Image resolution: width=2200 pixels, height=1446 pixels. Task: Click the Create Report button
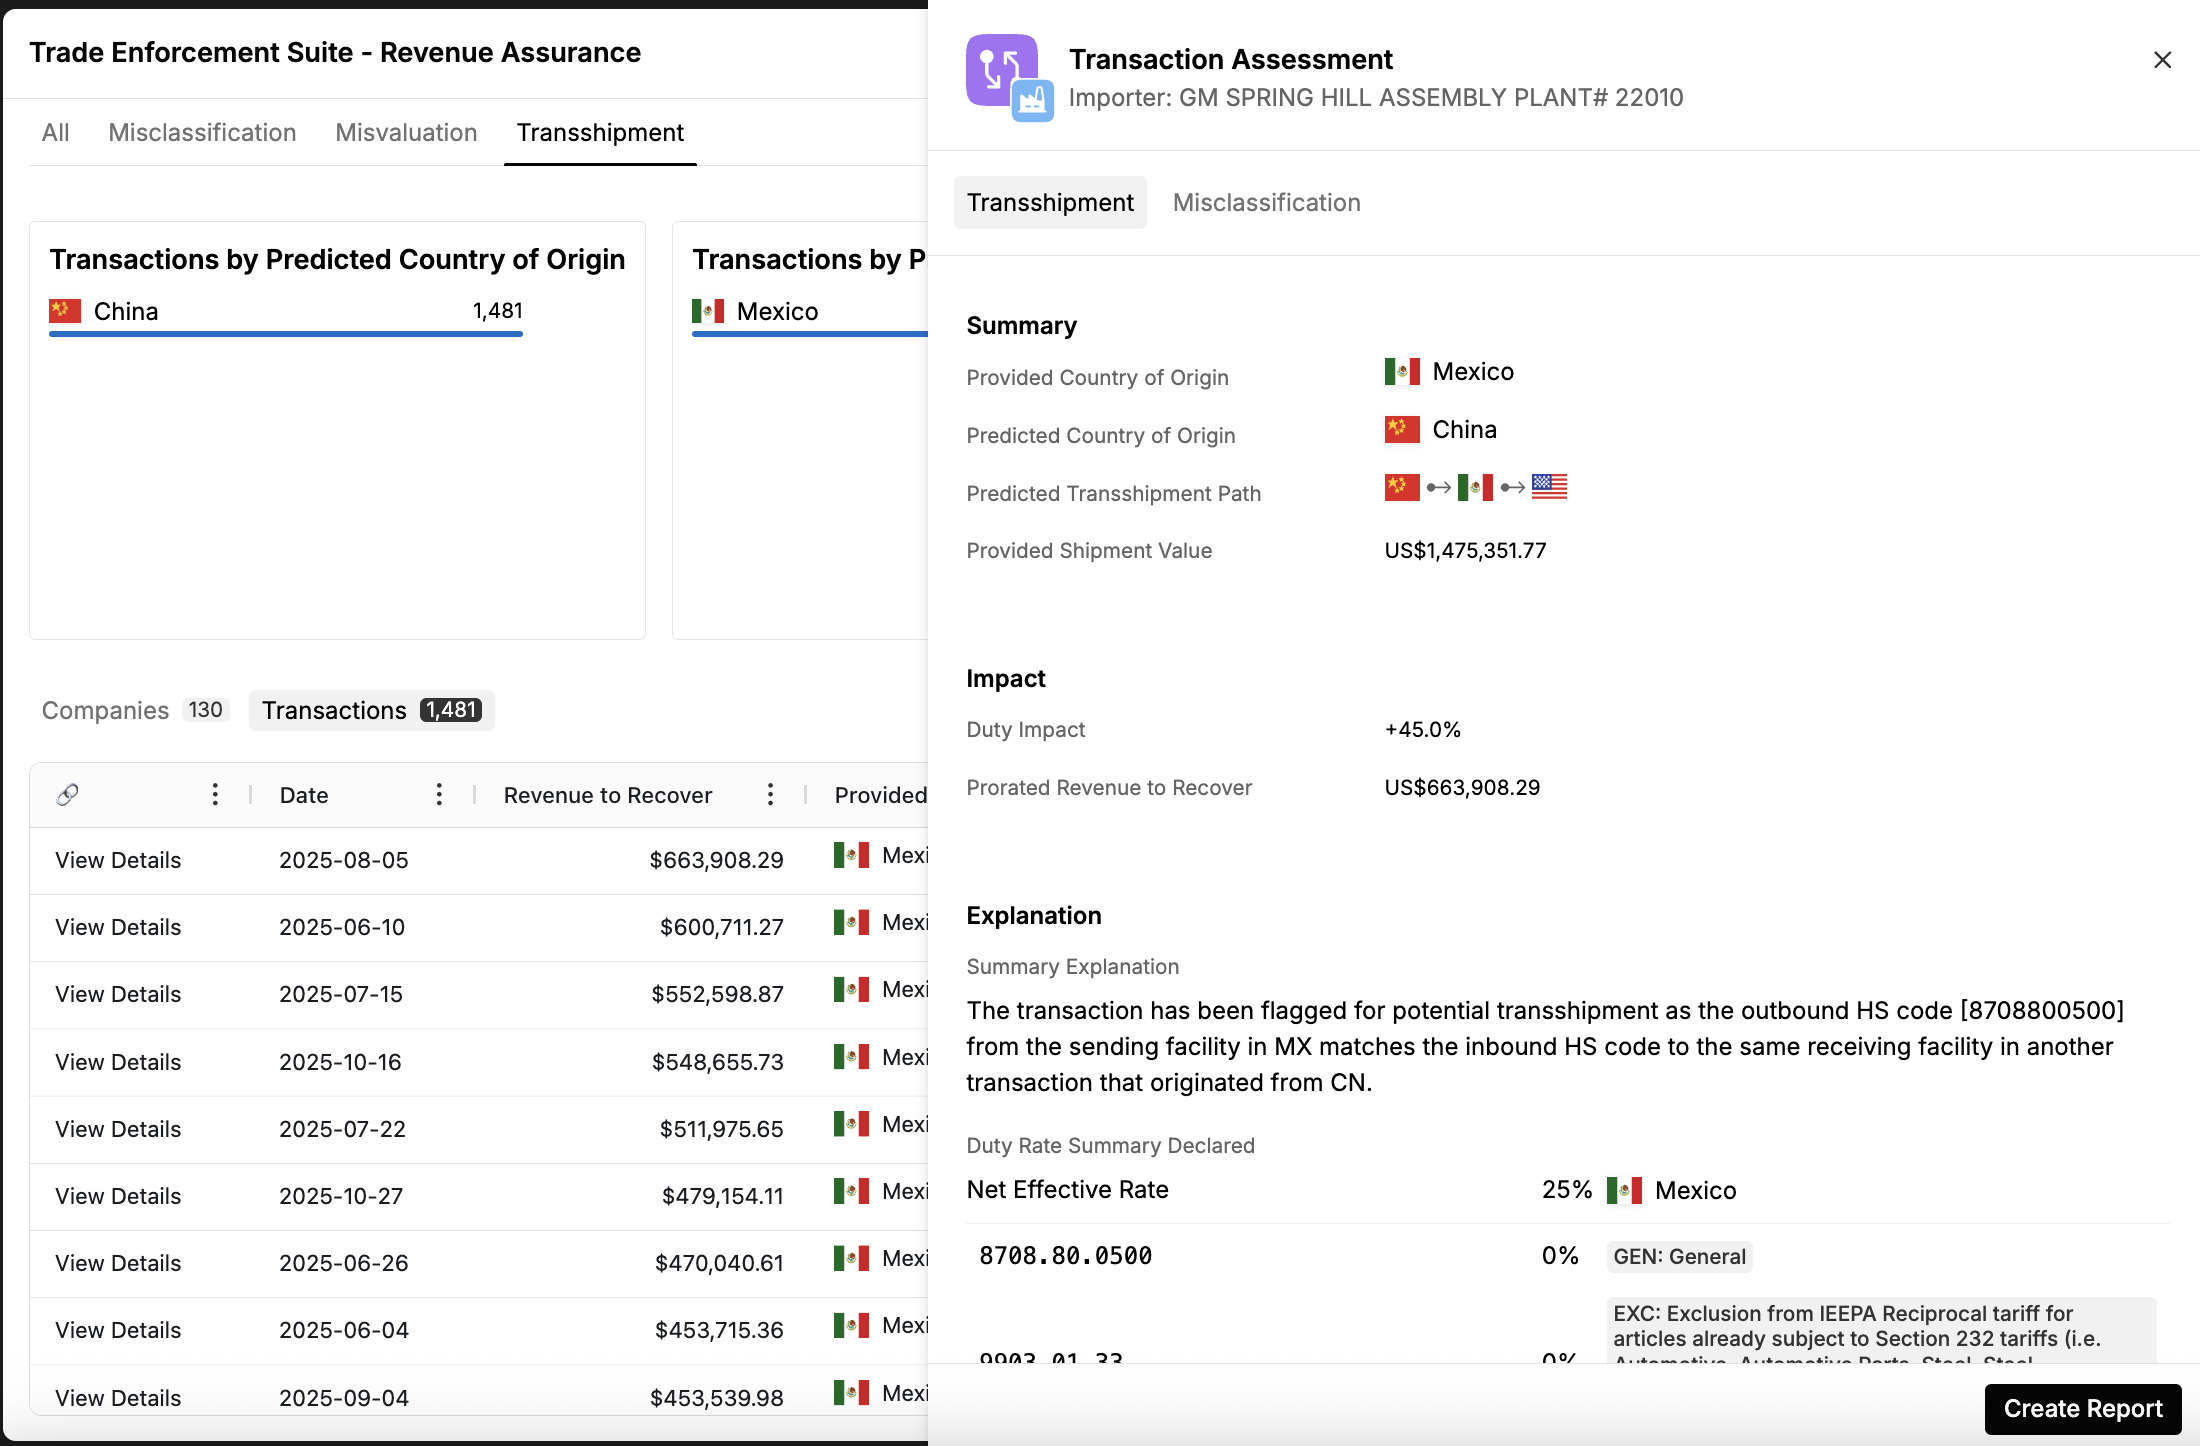click(x=2083, y=1408)
